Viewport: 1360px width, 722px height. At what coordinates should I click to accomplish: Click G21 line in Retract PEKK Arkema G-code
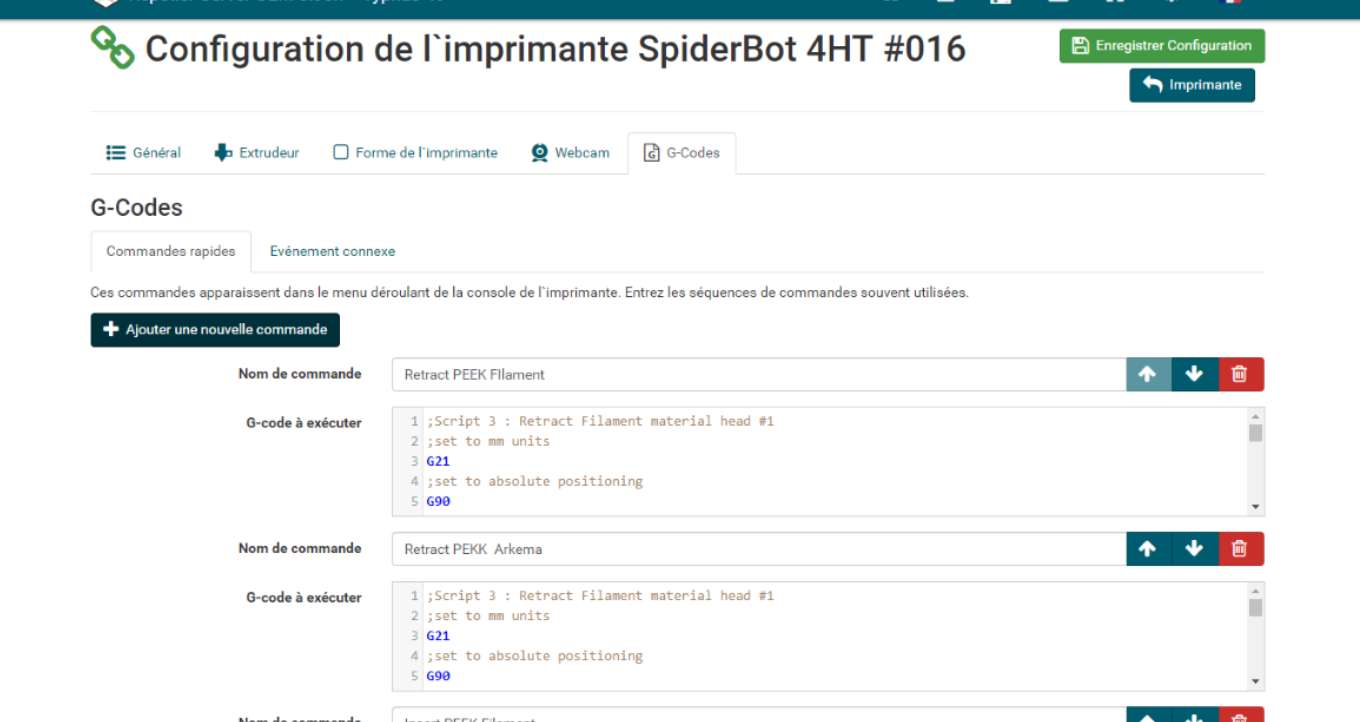(438, 636)
